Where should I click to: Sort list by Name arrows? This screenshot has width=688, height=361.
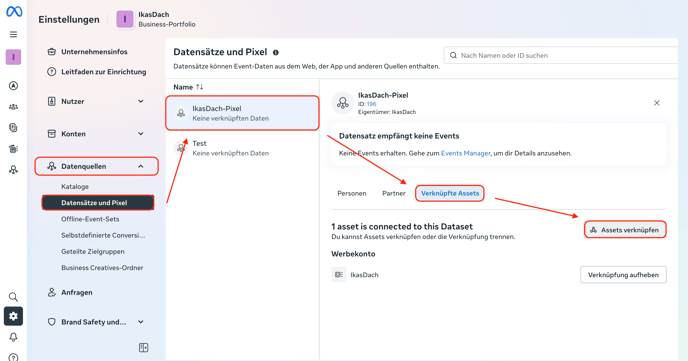point(200,87)
